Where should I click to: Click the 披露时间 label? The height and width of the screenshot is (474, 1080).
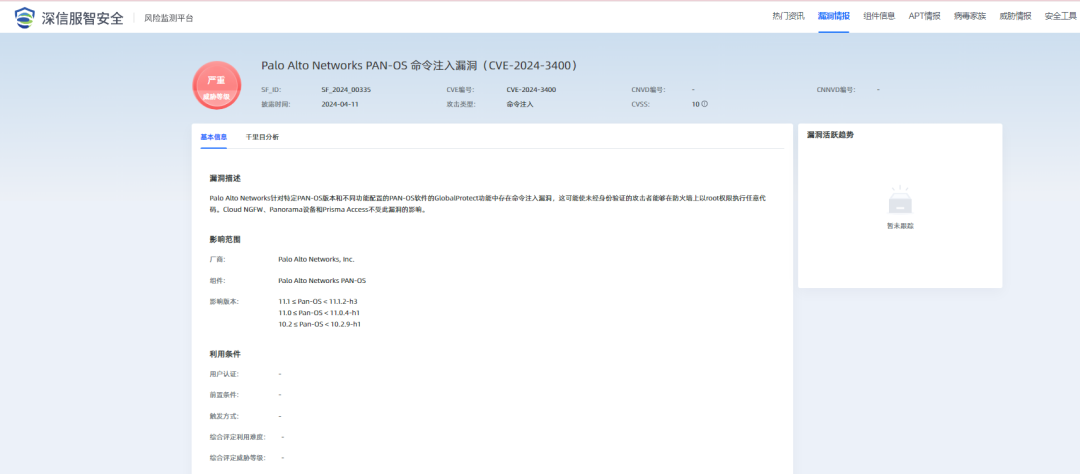click(x=276, y=105)
